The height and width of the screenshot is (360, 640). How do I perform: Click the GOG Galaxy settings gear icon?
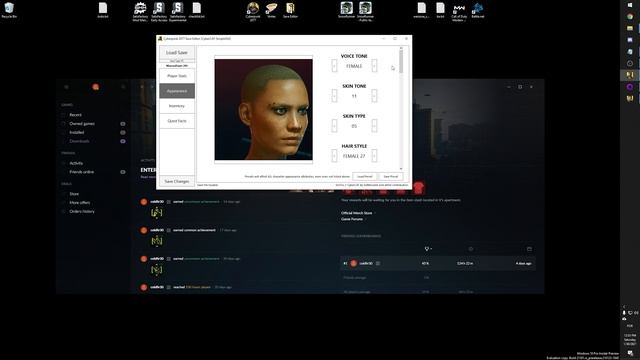(67, 87)
